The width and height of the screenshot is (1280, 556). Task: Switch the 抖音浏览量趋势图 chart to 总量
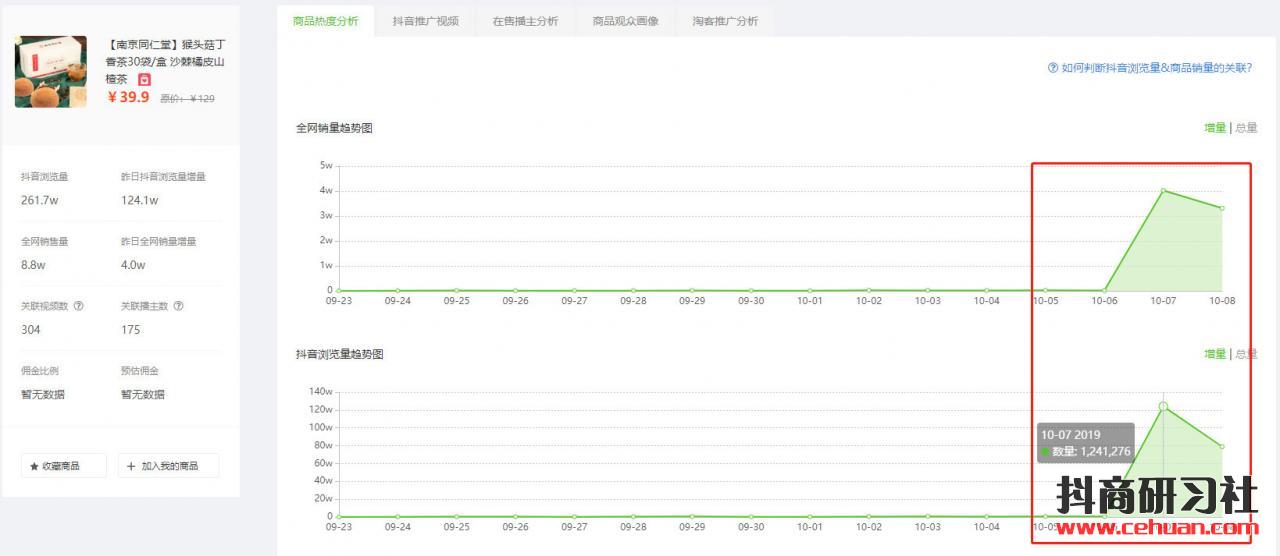[1246, 354]
